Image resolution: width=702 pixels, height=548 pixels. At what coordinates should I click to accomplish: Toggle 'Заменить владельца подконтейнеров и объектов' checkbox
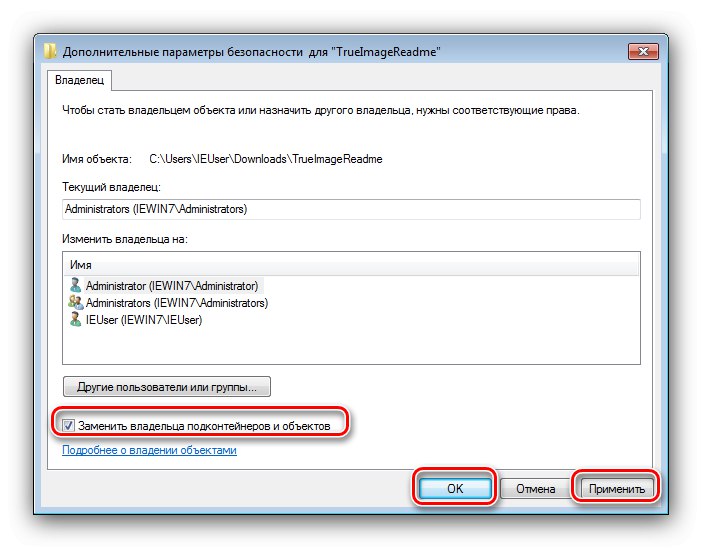click(68, 425)
